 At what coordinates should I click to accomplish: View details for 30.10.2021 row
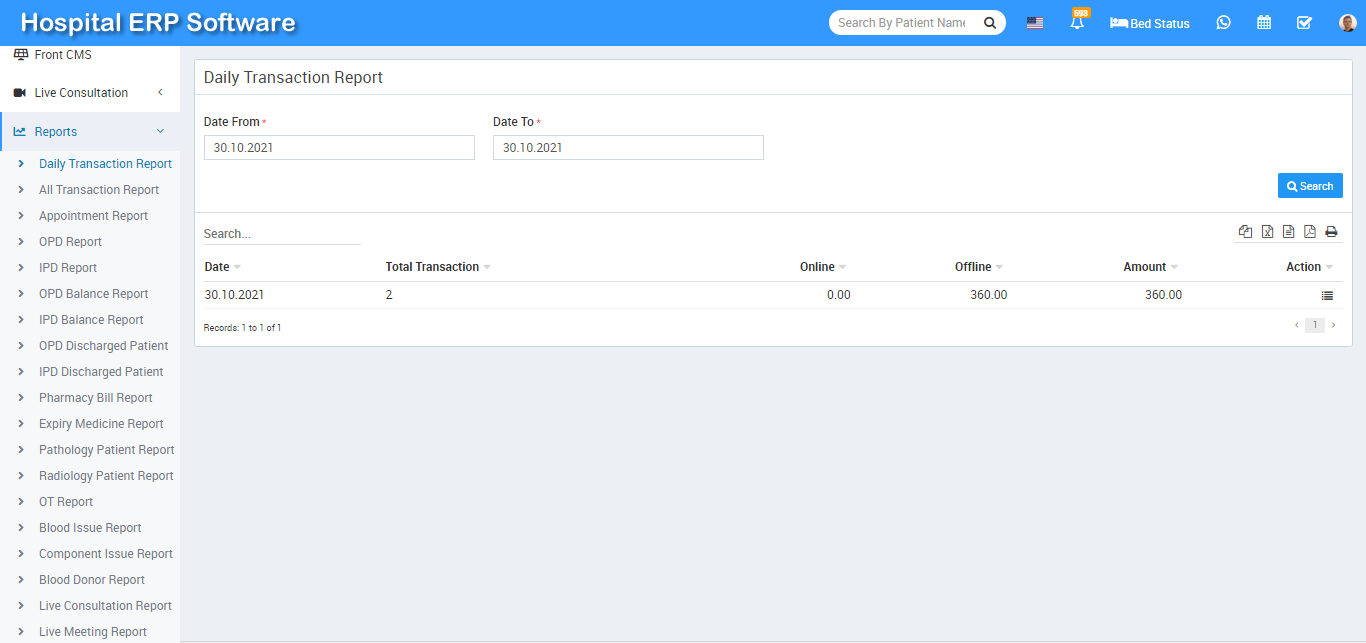coord(1327,296)
